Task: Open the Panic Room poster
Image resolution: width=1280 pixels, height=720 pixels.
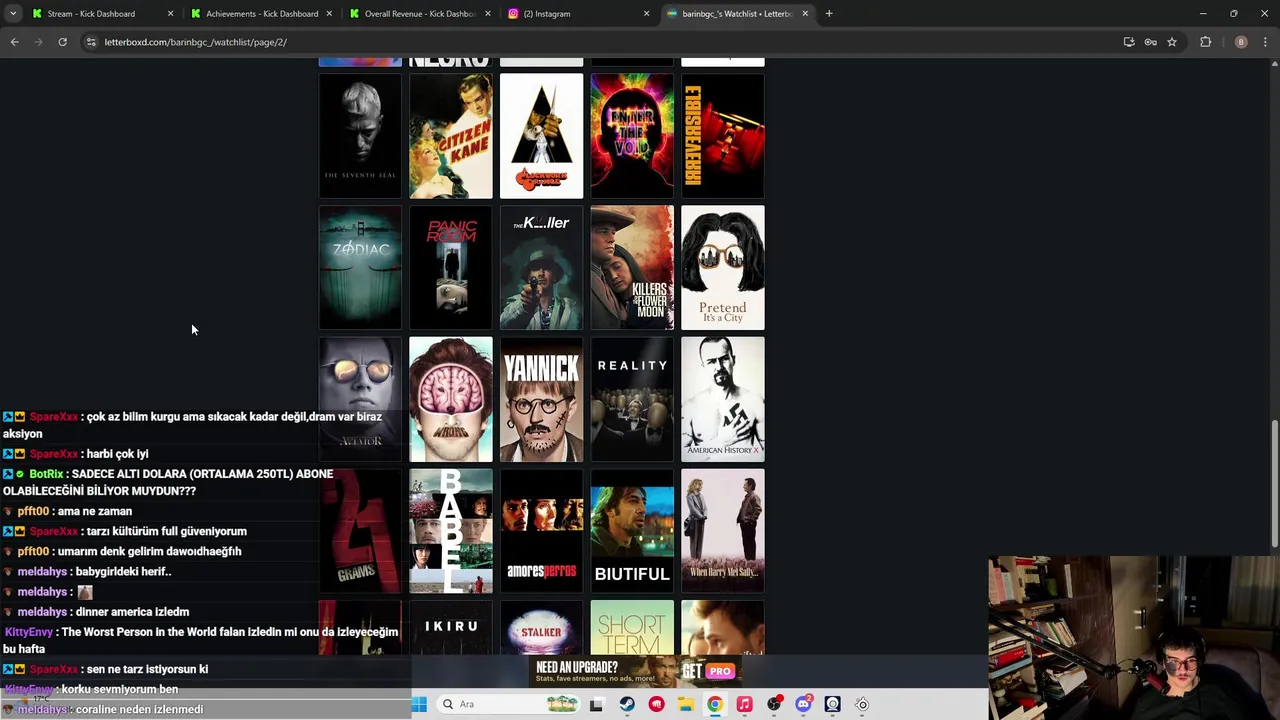Action: [451, 268]
